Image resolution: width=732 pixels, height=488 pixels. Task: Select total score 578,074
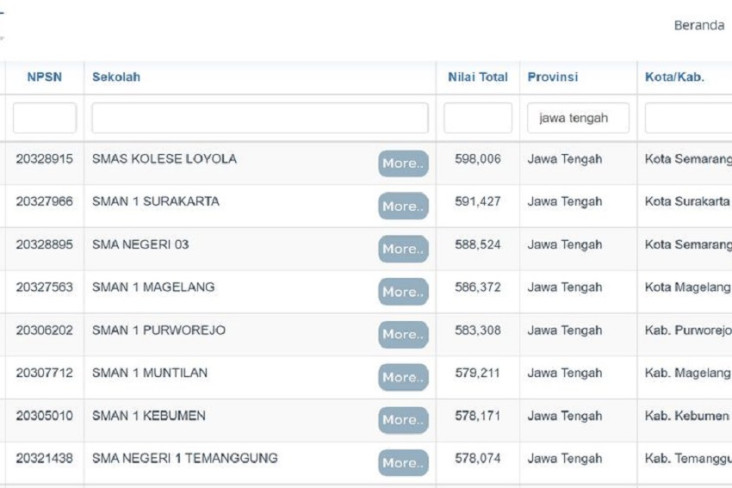click(478, 458)
